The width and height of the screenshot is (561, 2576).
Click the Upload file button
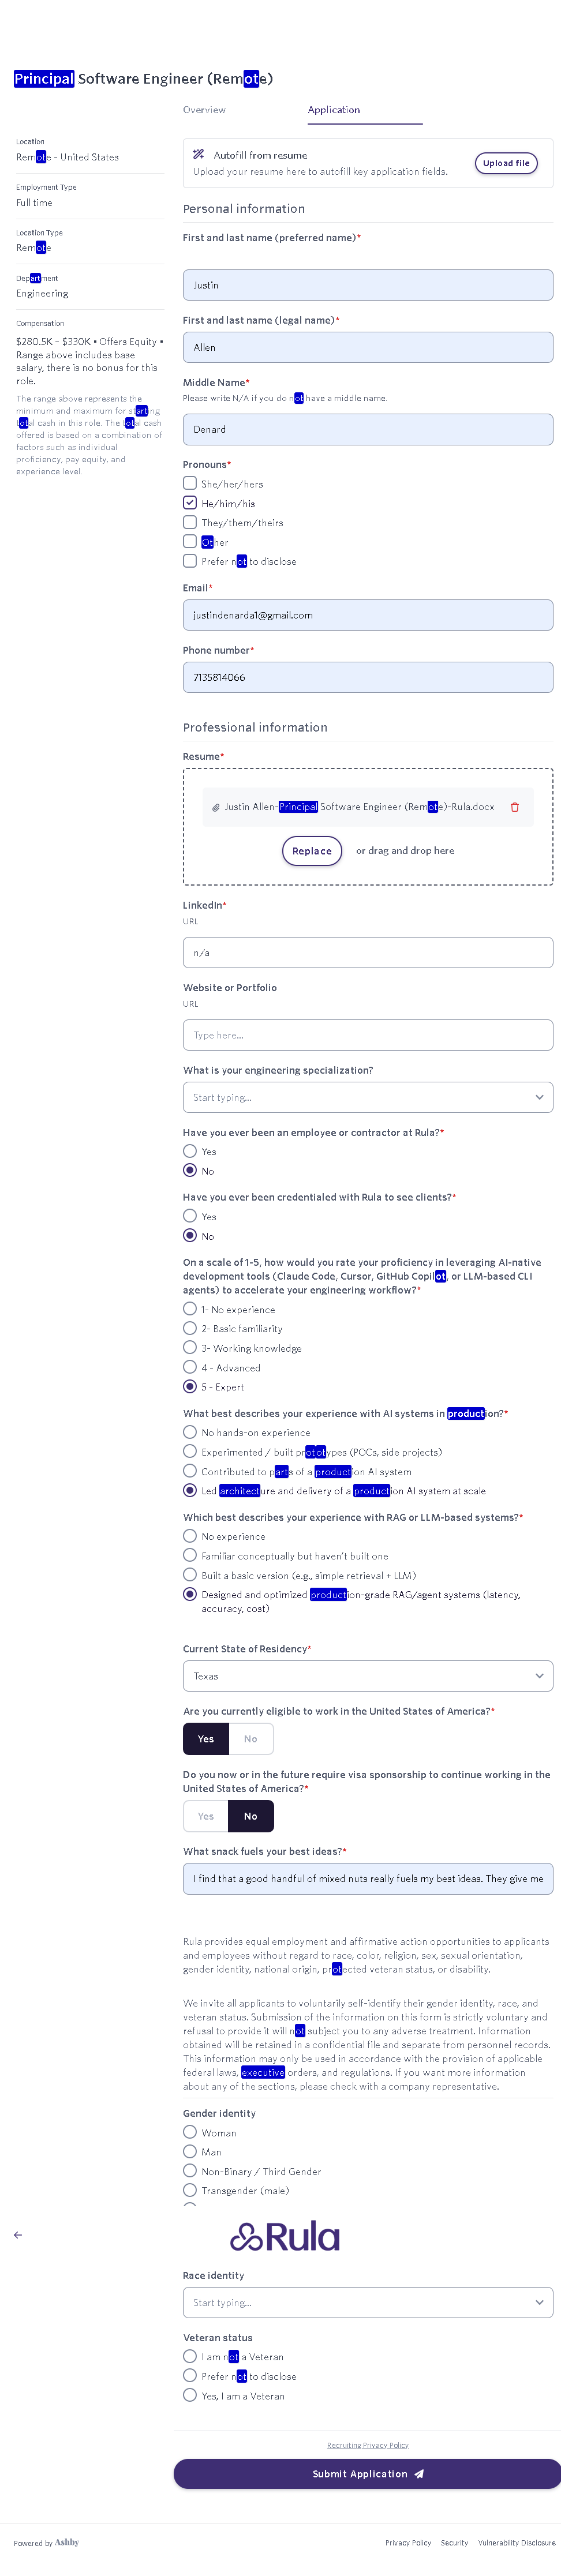[506, 163]
